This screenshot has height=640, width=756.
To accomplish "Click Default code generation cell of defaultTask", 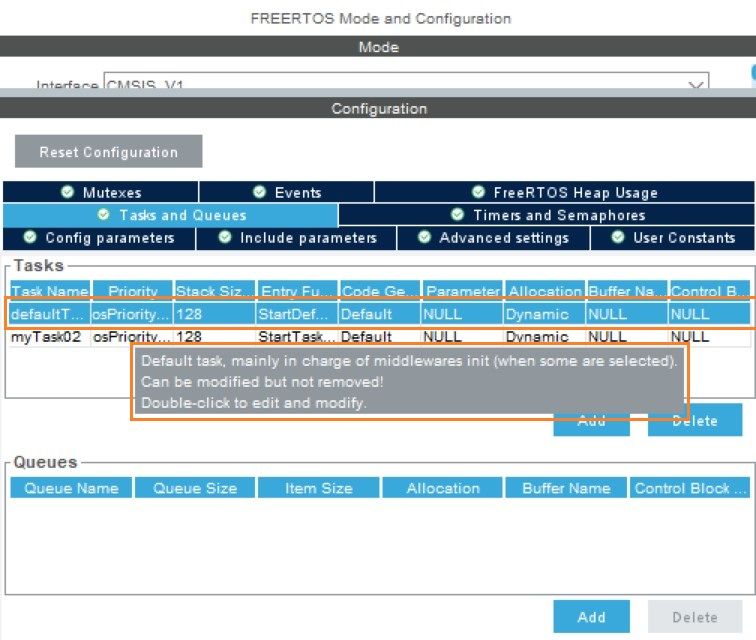I will 378,314.
